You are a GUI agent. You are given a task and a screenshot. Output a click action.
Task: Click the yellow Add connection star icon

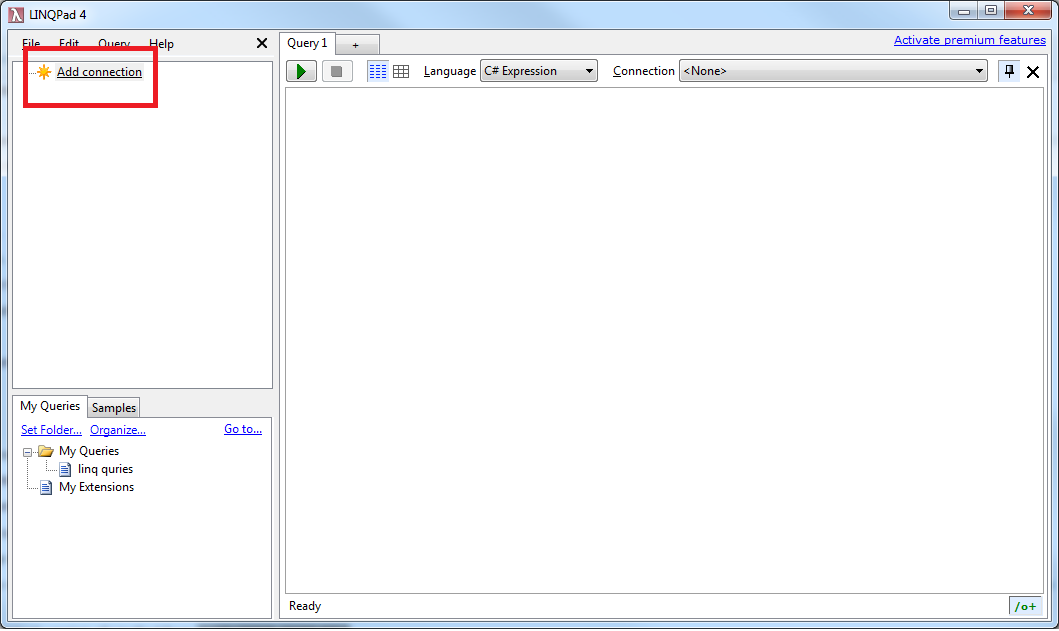coord(44,72)
